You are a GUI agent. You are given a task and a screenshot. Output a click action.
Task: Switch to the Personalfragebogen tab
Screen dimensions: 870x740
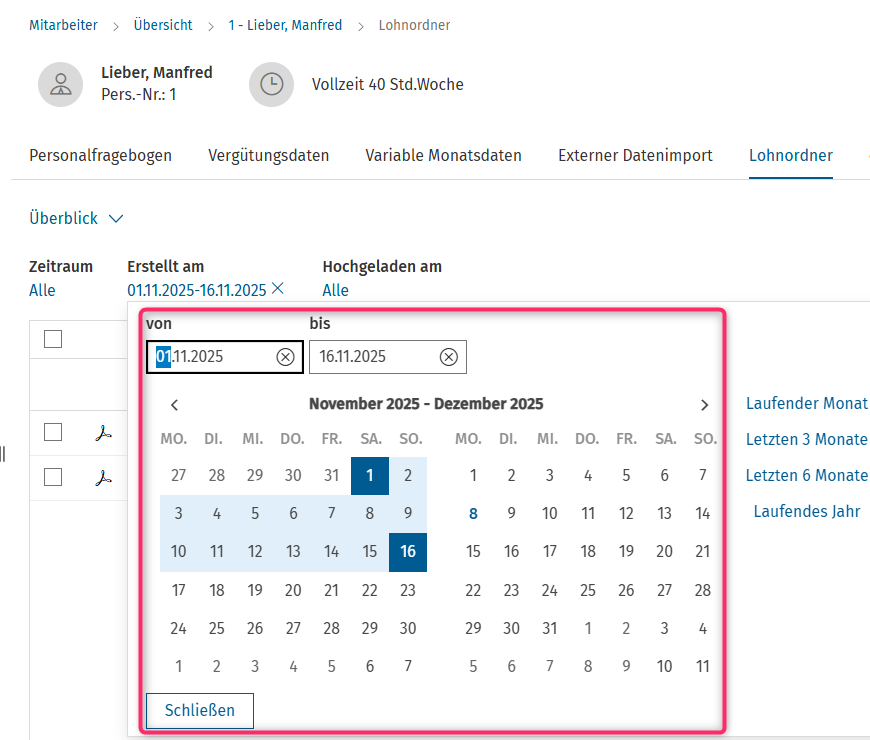point(100,155)
